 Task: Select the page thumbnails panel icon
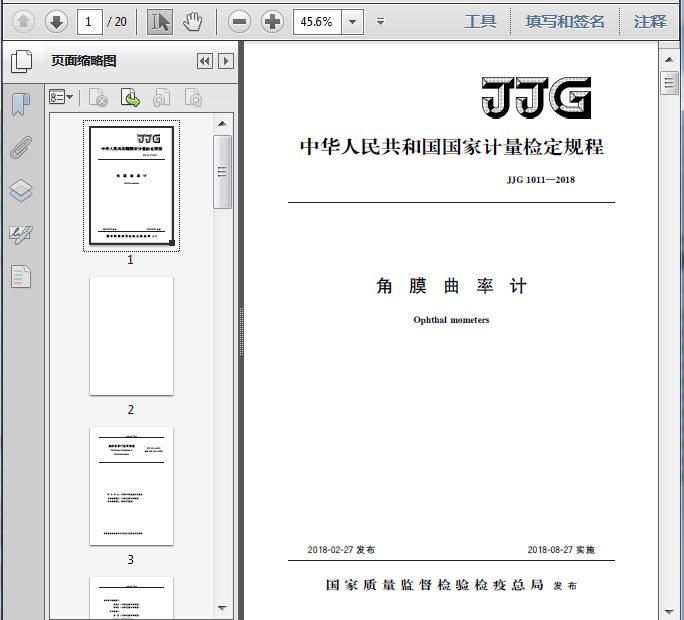click(x=21, y=61)
